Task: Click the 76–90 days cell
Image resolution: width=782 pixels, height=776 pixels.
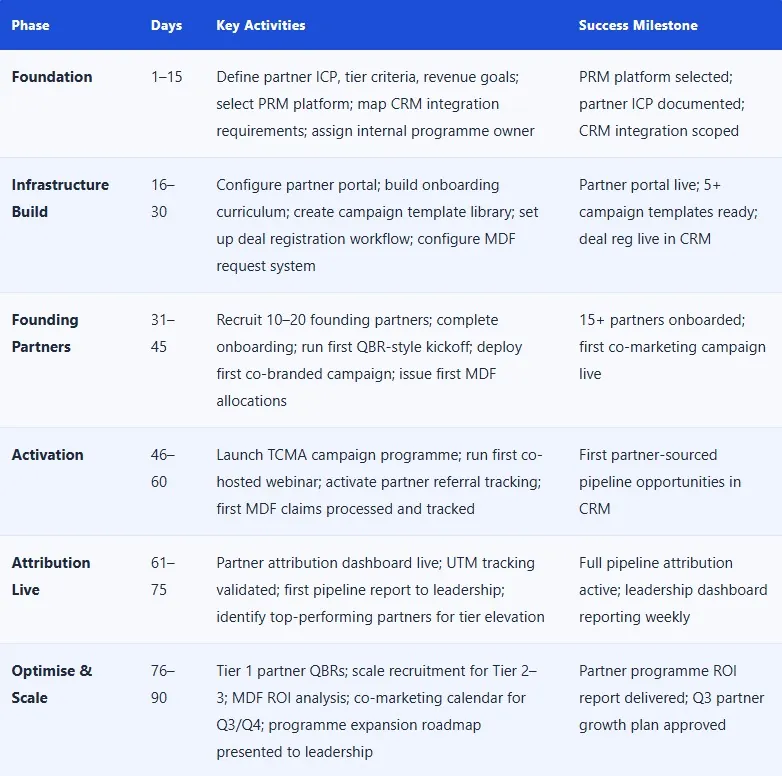Action: pyautogui.click(x=163, y=684)
